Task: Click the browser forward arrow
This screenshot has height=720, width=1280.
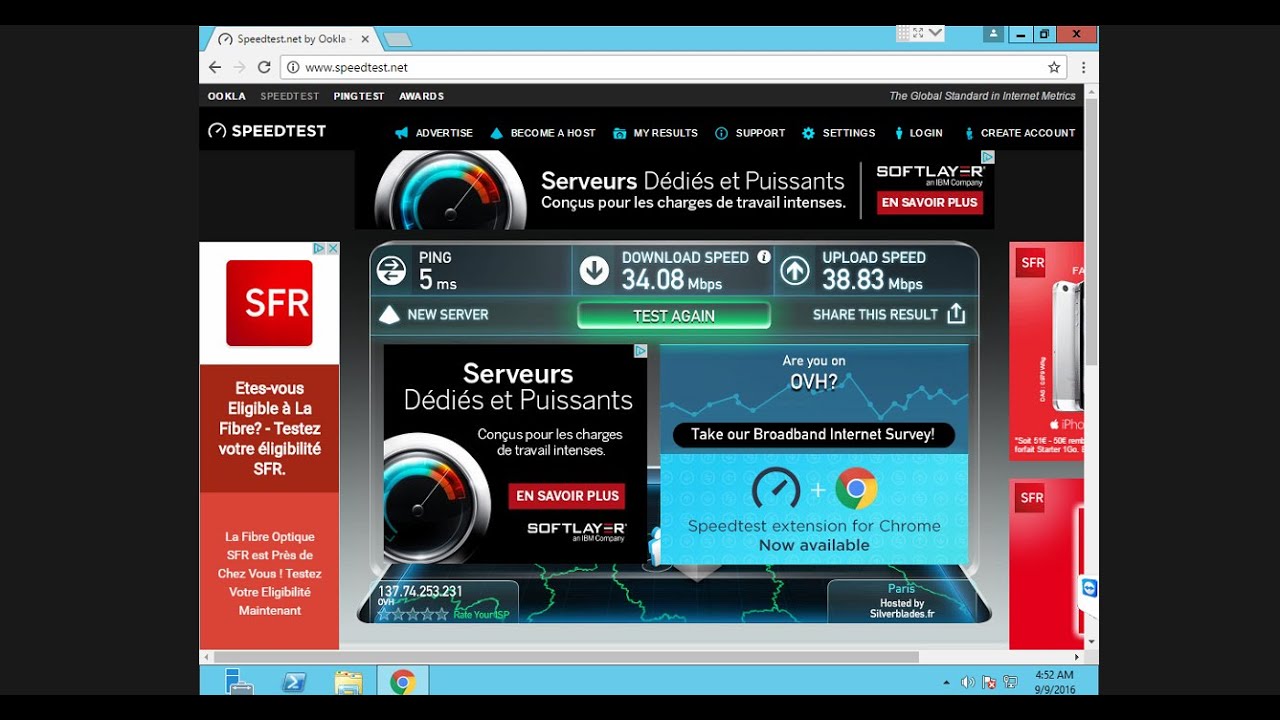Action: [239, 67]
